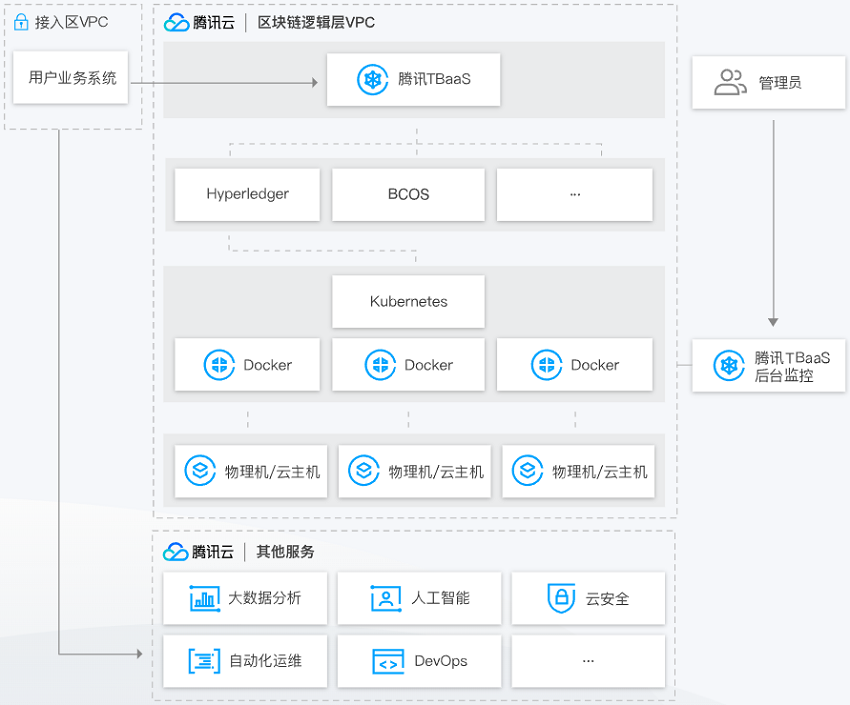Click the 接入区VPC title text
Image resolution: width=850 pixels, height=705 pixels.
[72, 22]
